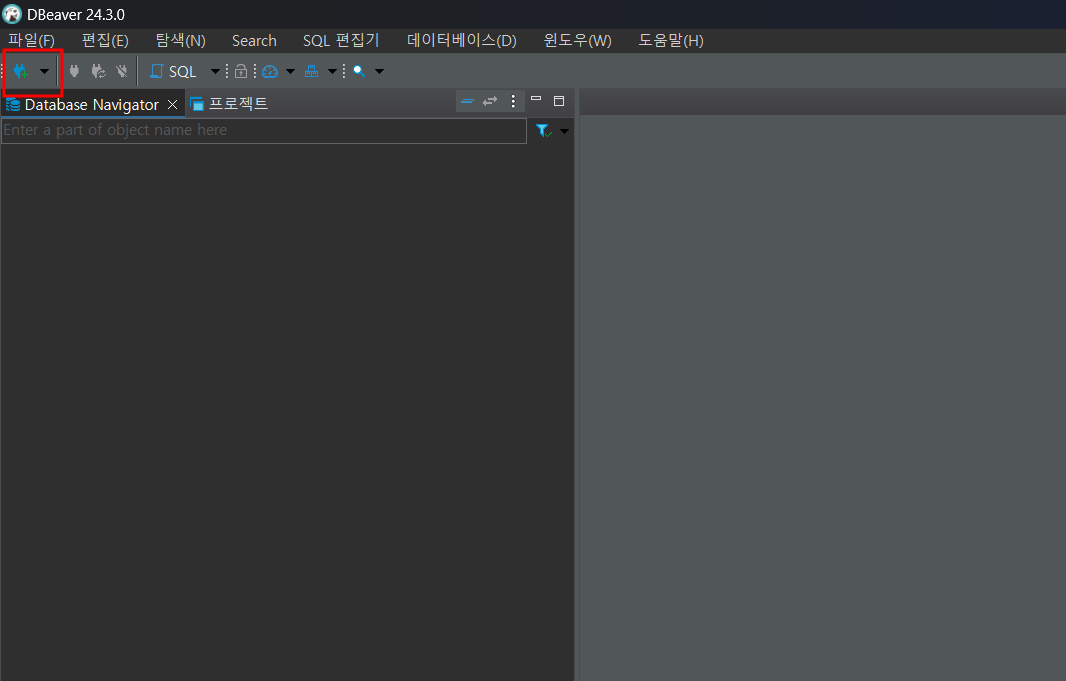
Task: Expand dropdown next to the boxes tools icon
Action: [x=332, y=71]
